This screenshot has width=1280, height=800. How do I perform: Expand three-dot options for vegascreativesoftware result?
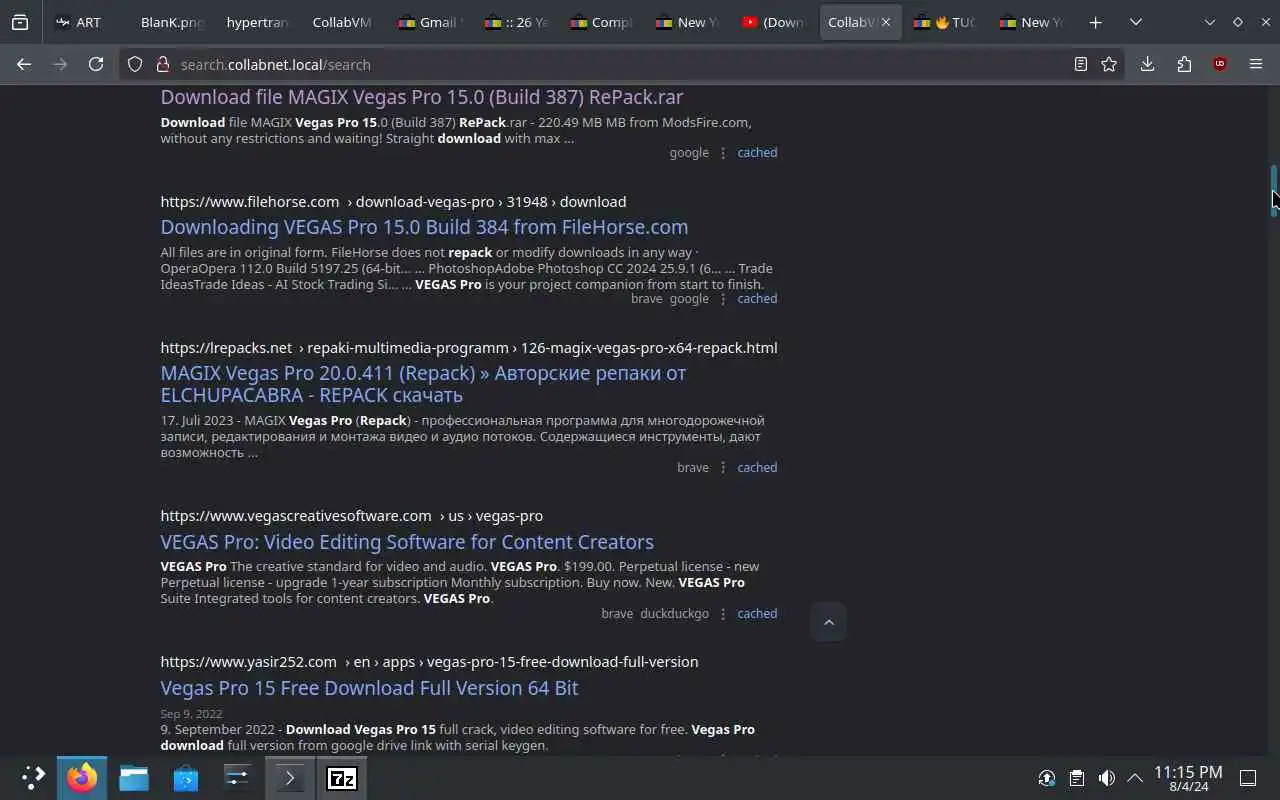(x=723, y=614)
